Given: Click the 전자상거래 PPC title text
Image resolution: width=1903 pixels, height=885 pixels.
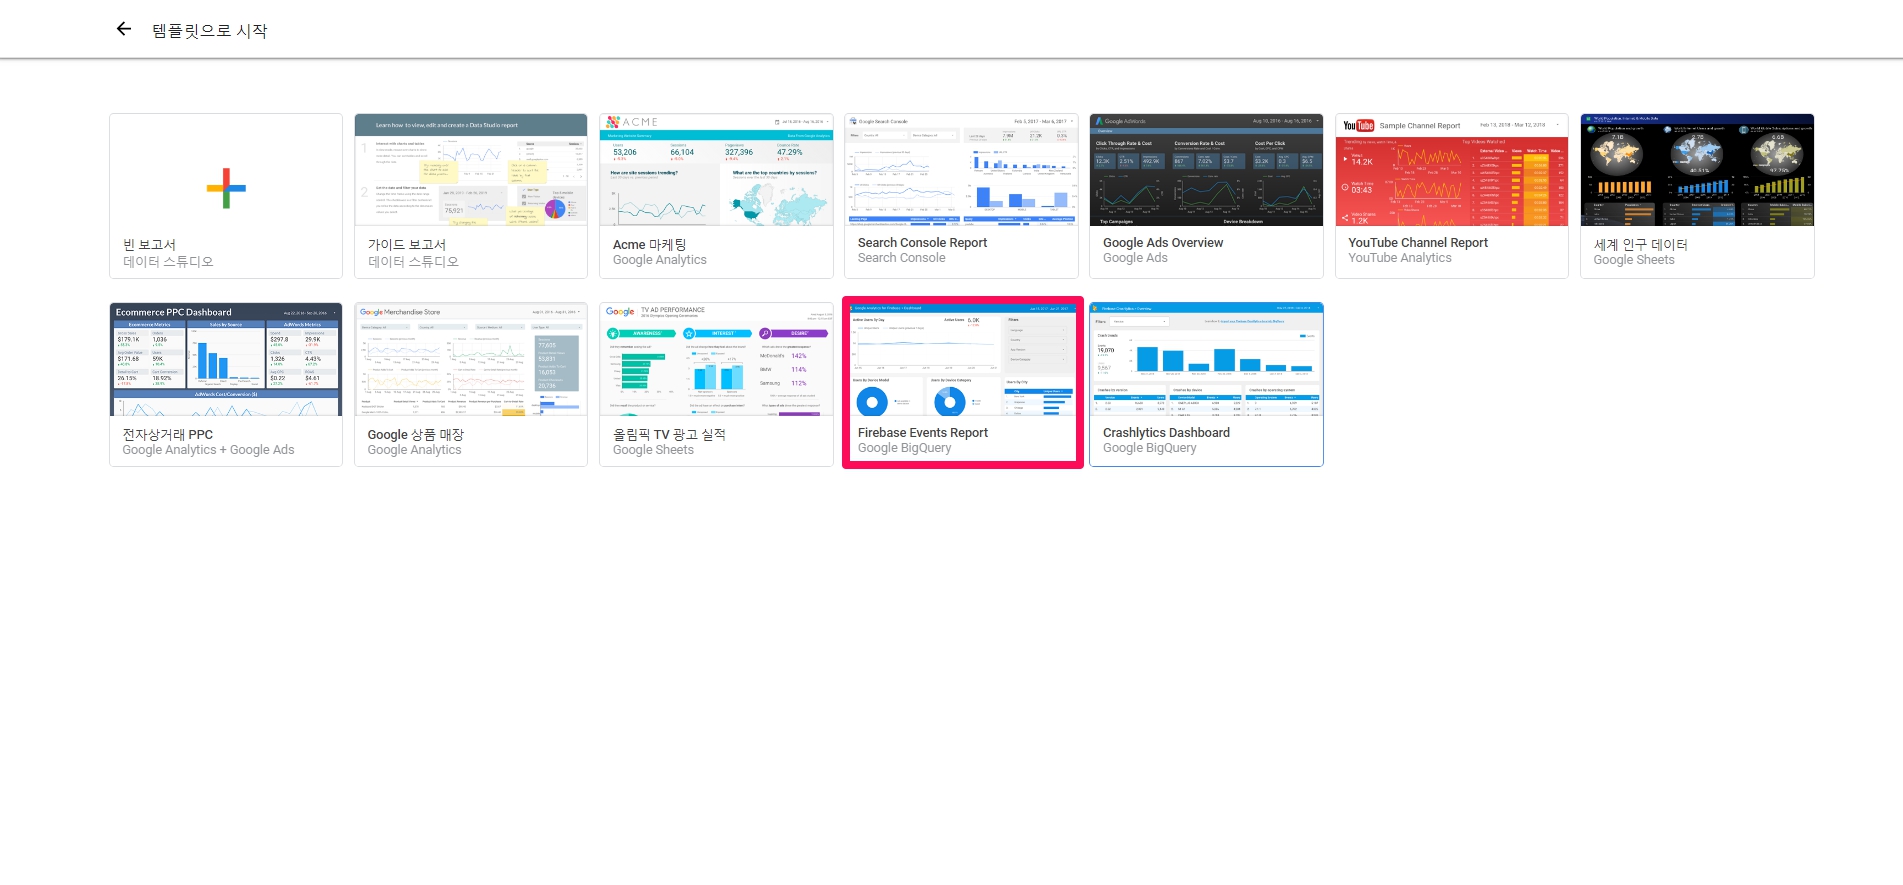Looking at the screenshot, I should tap(168, 435).
